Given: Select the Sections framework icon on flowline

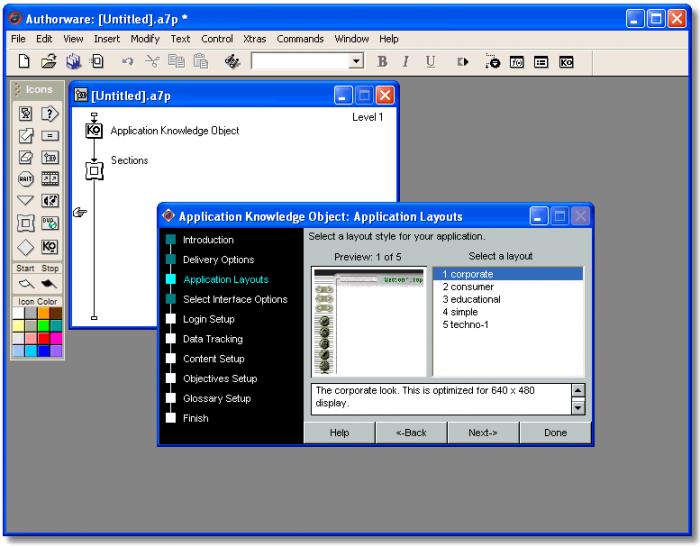Looking at the screenshot, I should [x=94, y=171].
